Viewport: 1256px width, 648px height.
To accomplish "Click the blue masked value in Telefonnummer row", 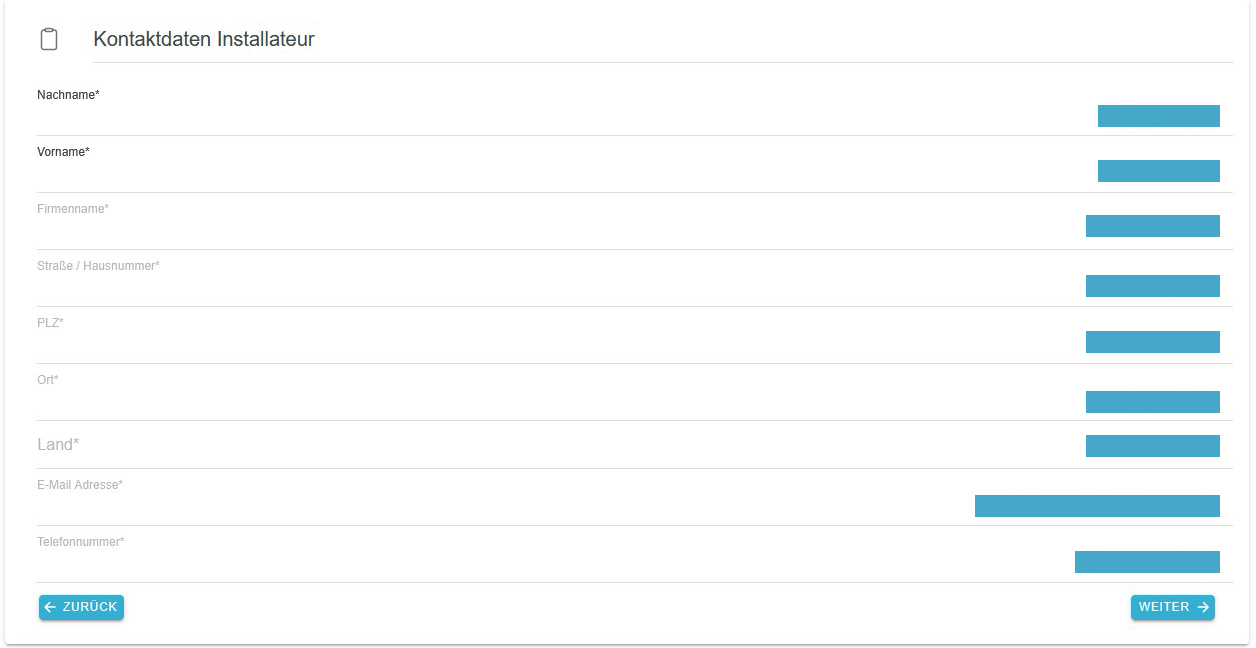I will coord(1147,562).
